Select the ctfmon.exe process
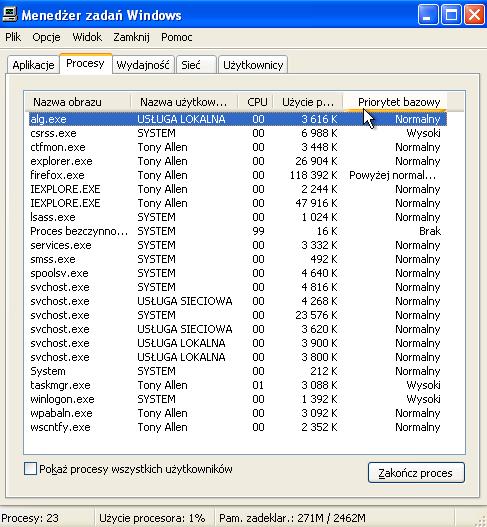This screenshot has width=487, height=527. click(238, 147)
